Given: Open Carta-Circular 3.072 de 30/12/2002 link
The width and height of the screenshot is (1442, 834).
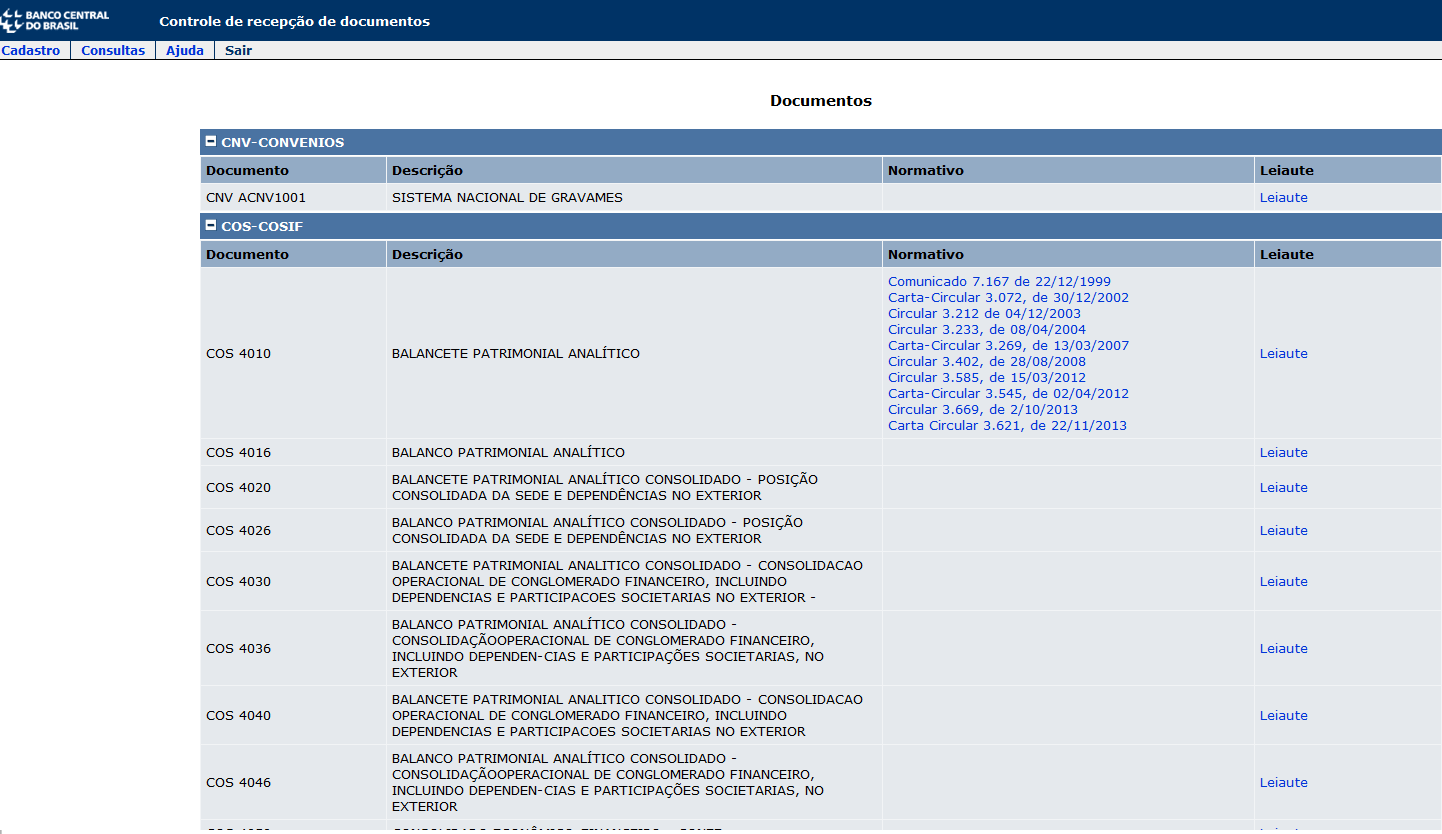Looking at the screenshot, I should tap(1008, 297).
